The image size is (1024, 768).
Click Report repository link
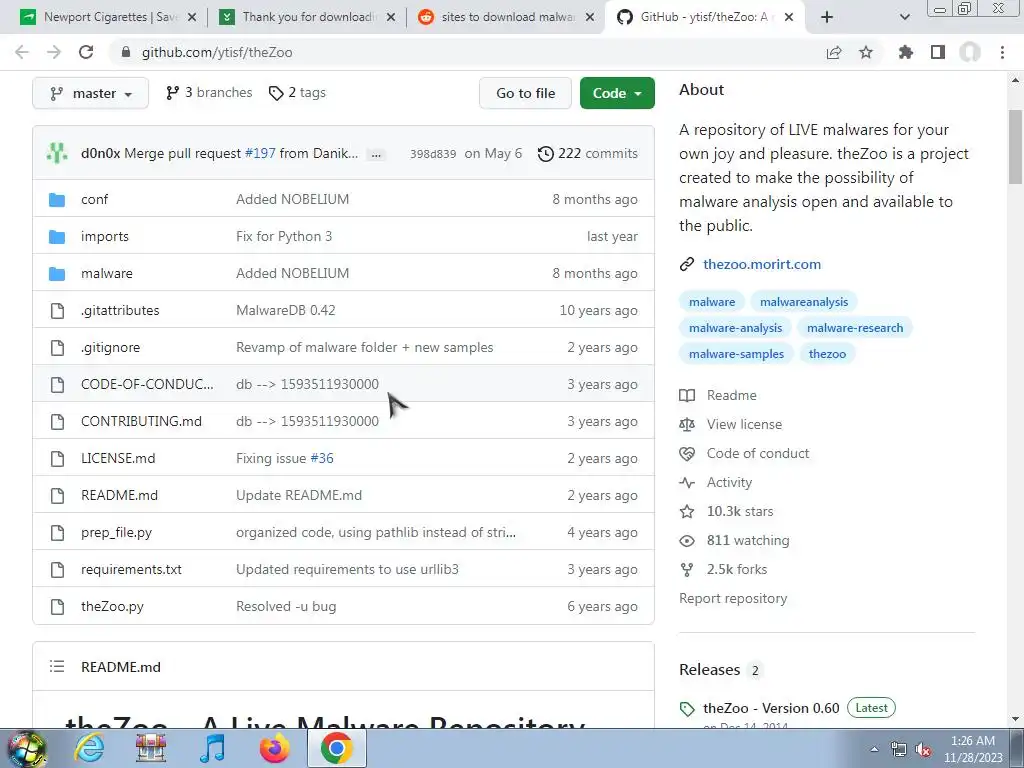point(733,598)
